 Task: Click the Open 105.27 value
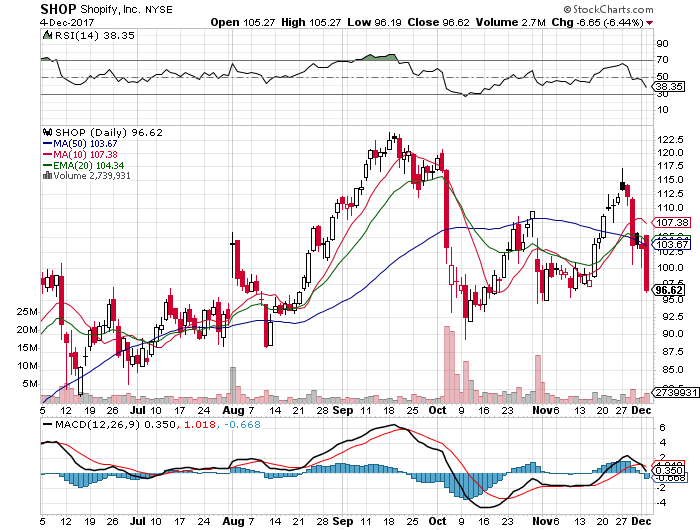[x=243, y=22]
